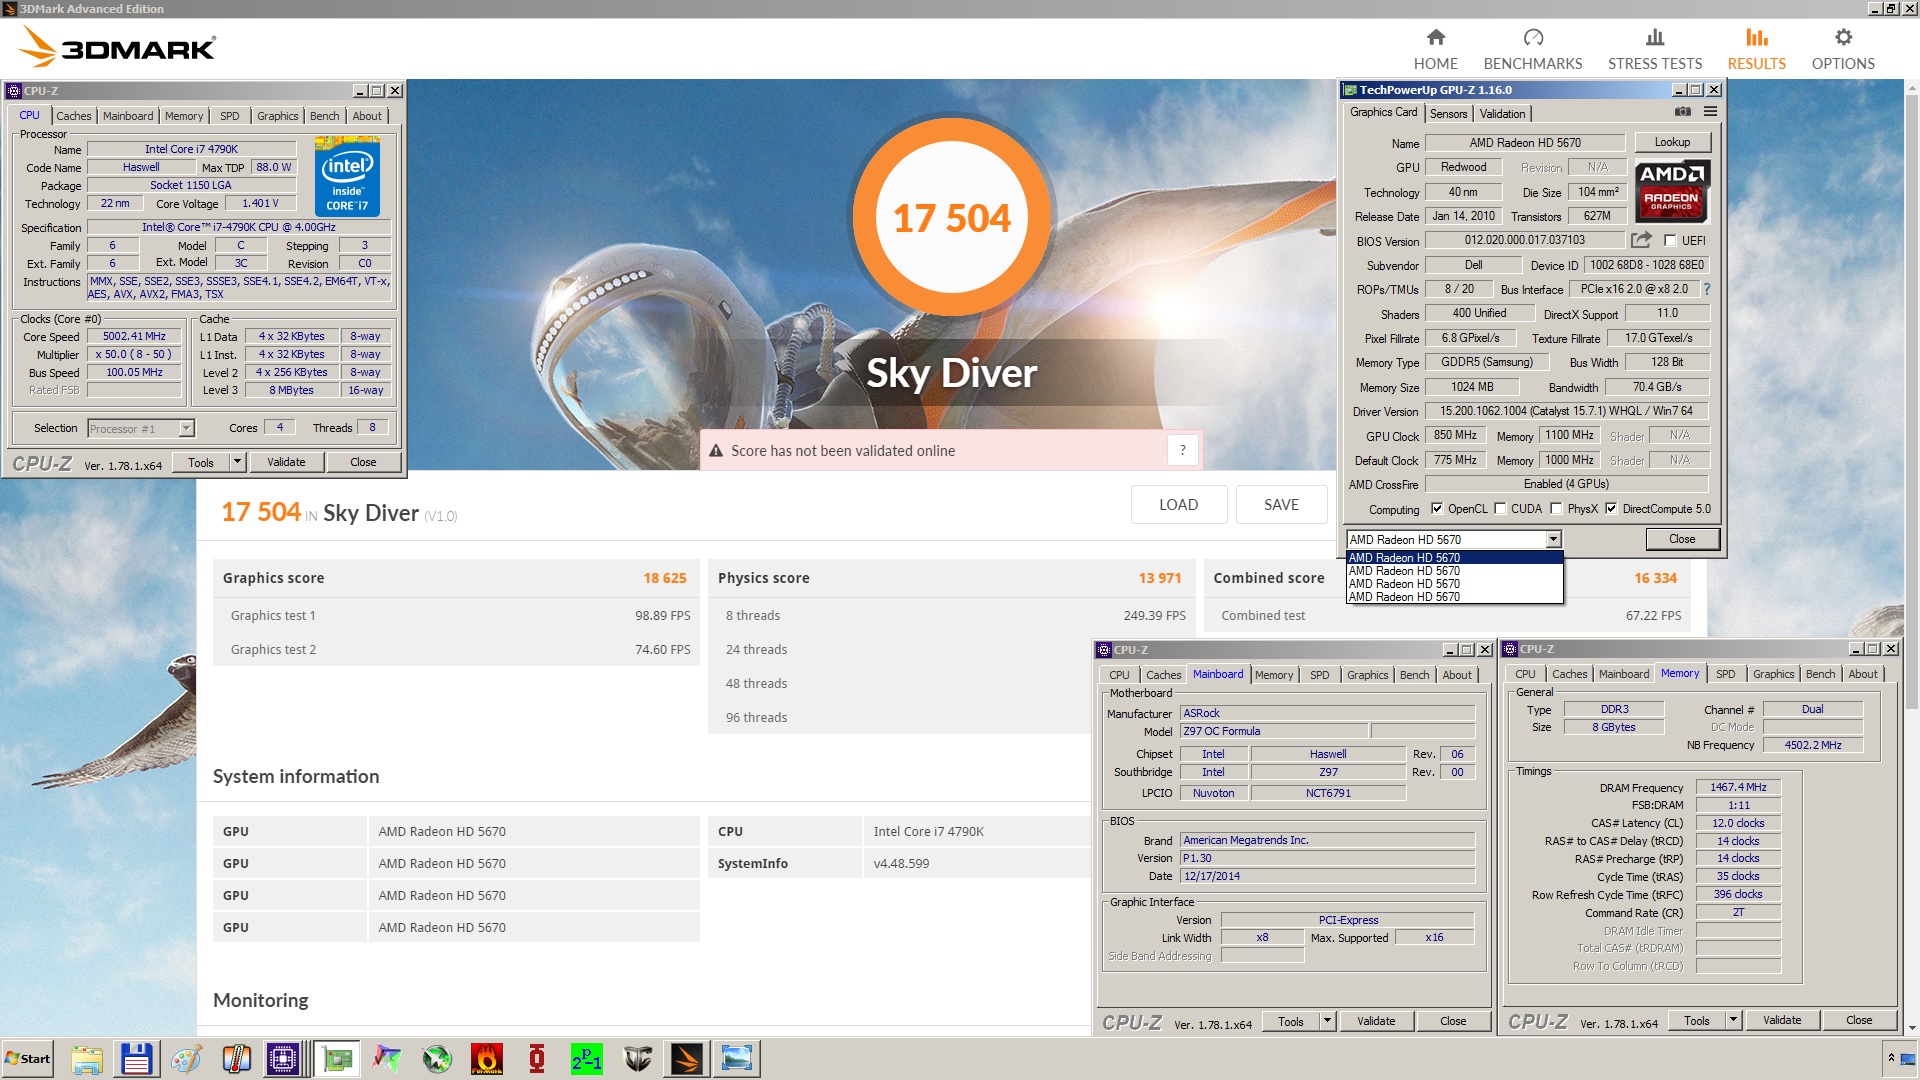Open the SPD tab in top-left CPU-Z
Viewport: 1920px width, 1080px height.
229,116
